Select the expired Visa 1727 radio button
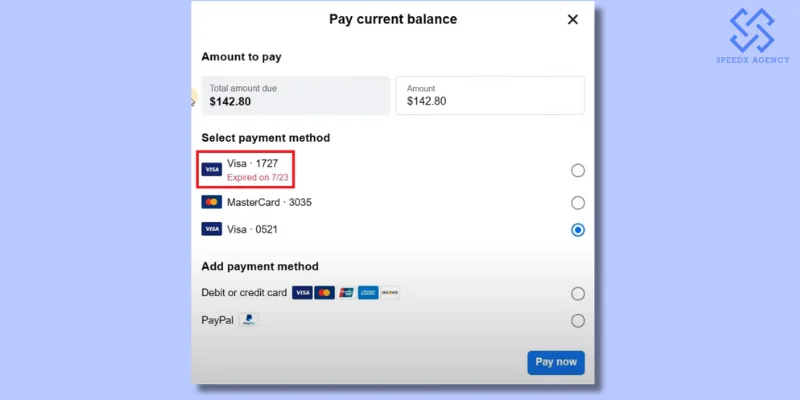The width and height of the screenshot is (800, 400). [x=578, y=171]
